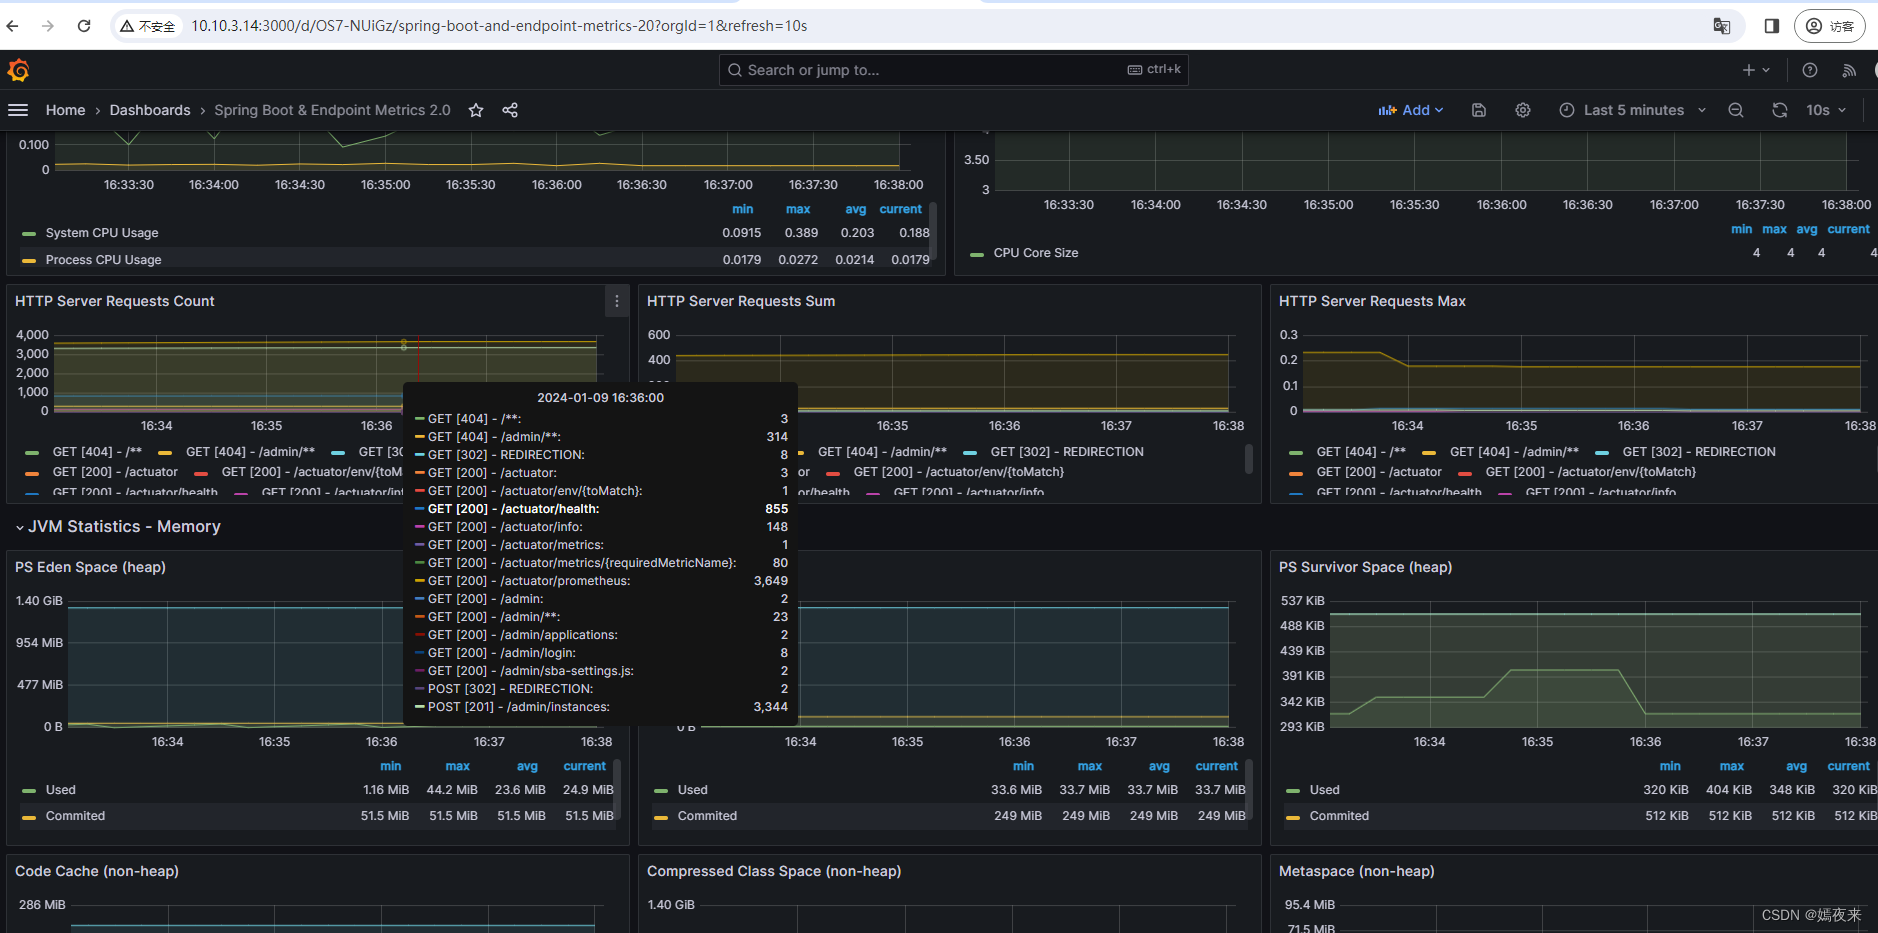Toggle GET [200] - /actuator in Requests Max legend
This screenshot has height=933, width=1878.
click(x=1379, y=472)
